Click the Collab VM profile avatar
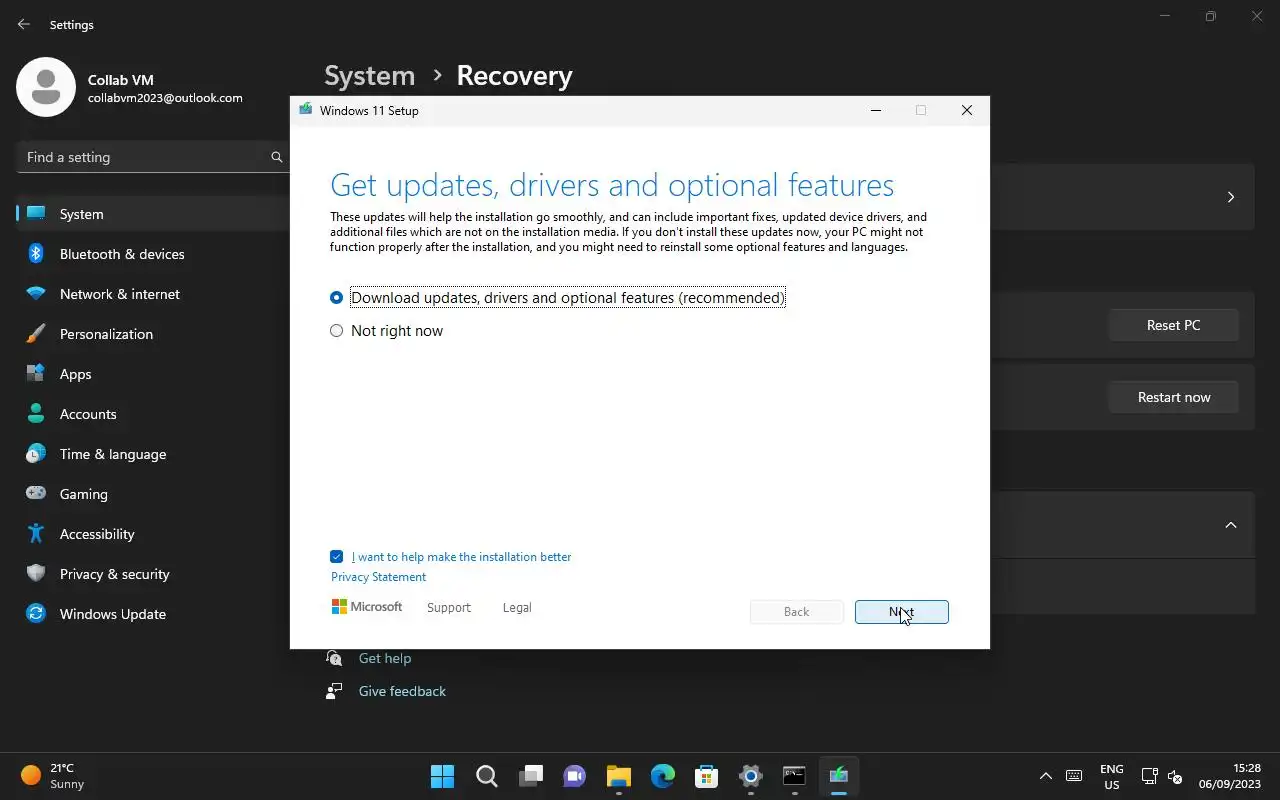 [46, 87]
